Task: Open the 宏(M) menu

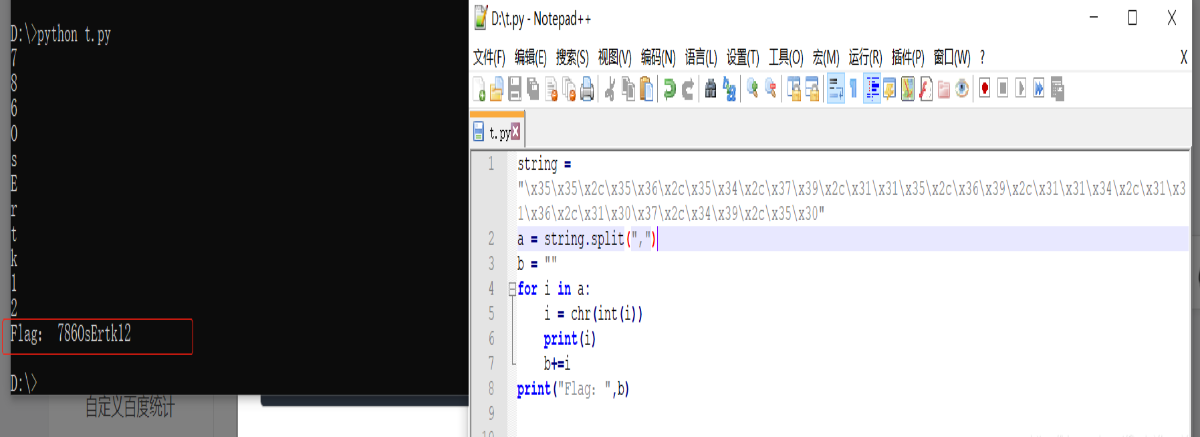Action: point(826,57)
